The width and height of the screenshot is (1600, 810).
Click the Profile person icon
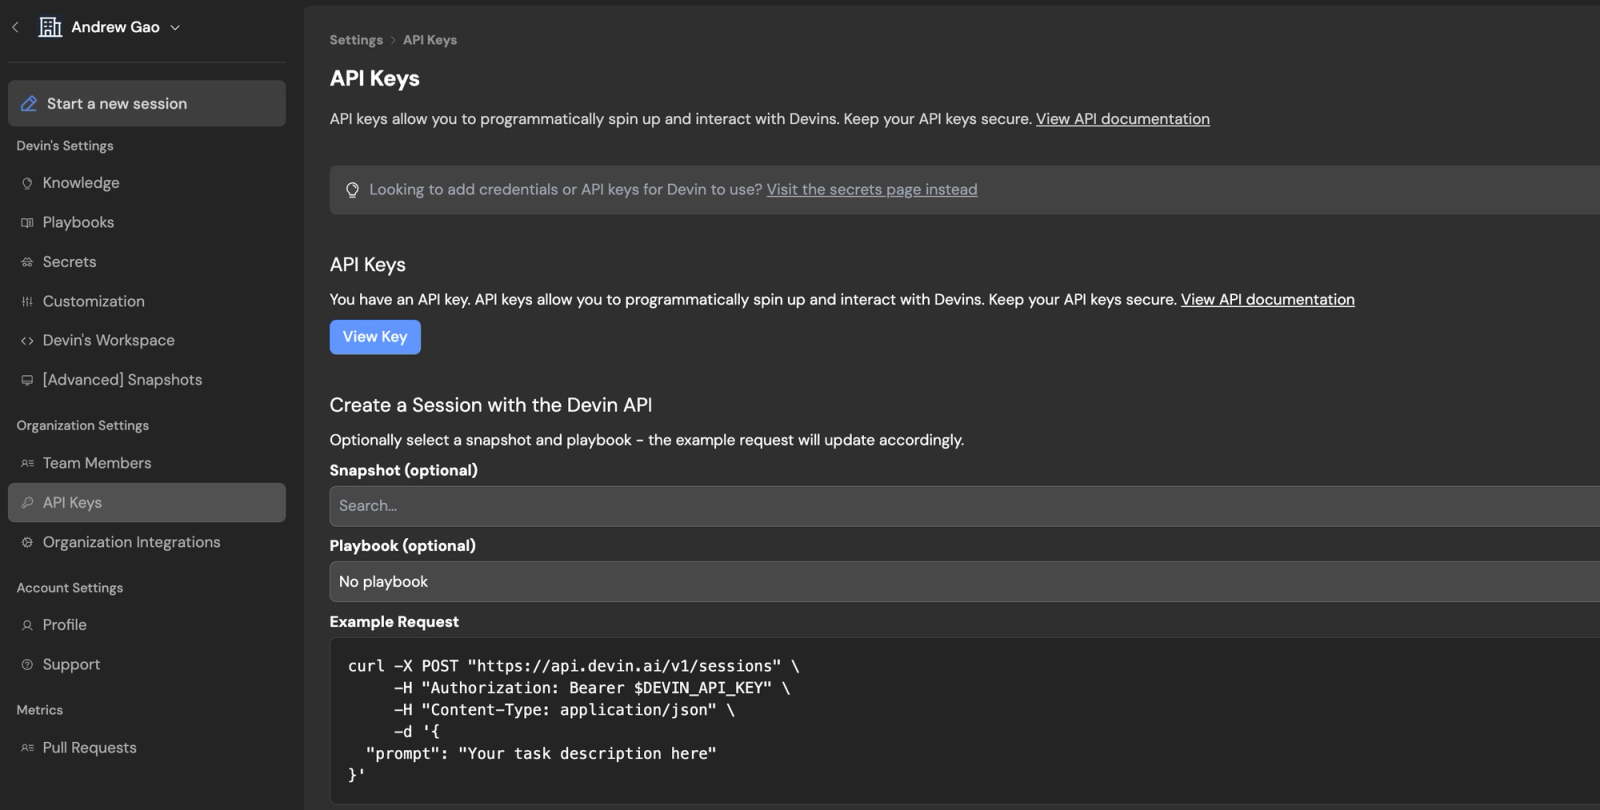click(x=27, y=625)
